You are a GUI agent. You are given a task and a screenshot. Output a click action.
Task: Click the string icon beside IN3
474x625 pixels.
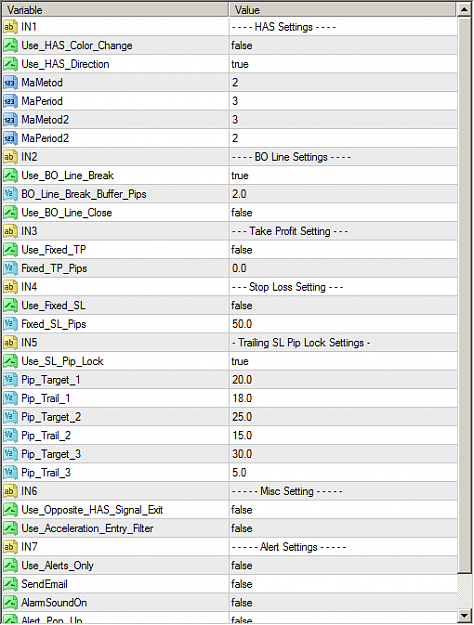[x=10, y=231]
